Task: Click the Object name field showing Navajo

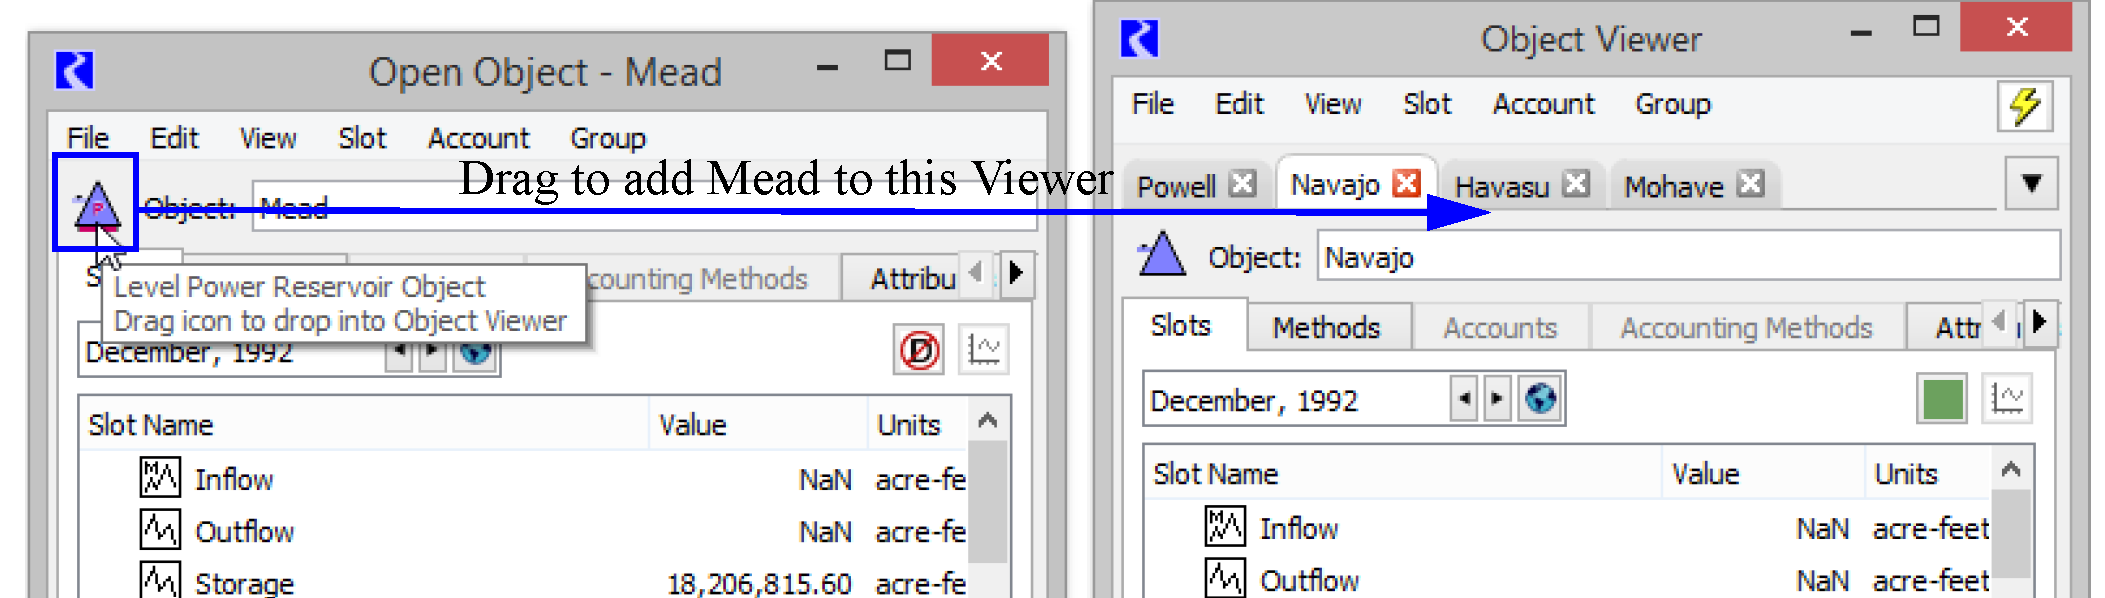Action: pos(1686,257)
